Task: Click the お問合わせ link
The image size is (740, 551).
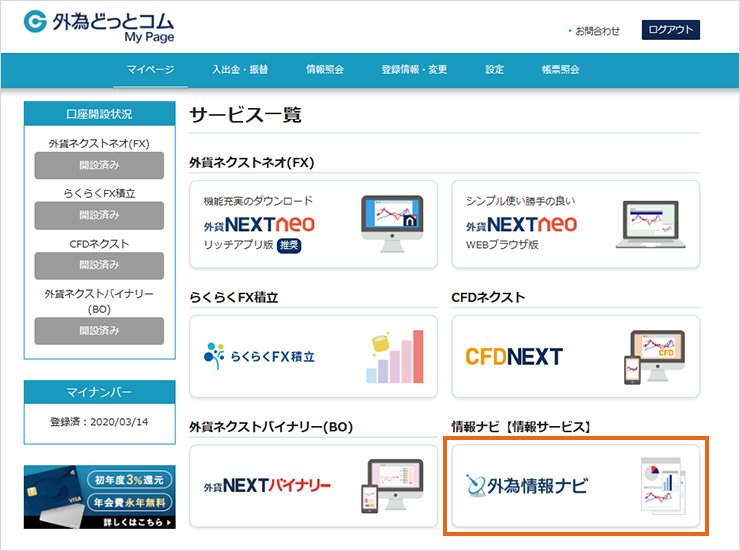Action: pyautogui.click(x=596, y=31)
